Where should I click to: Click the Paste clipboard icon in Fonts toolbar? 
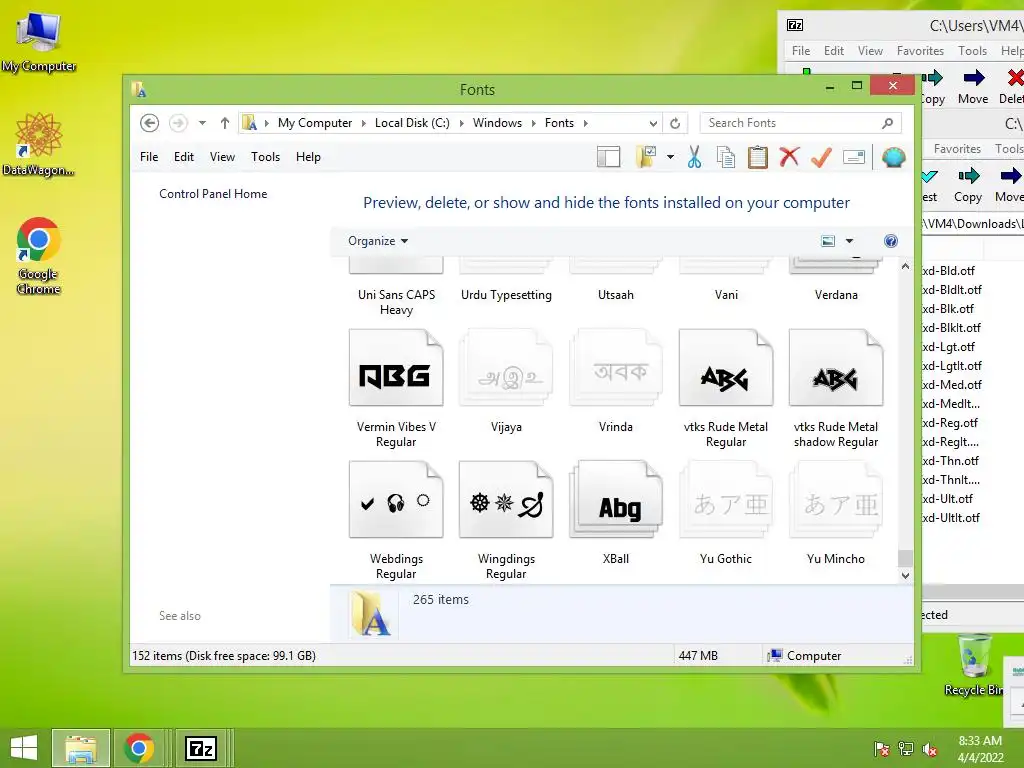pos(758,157)
